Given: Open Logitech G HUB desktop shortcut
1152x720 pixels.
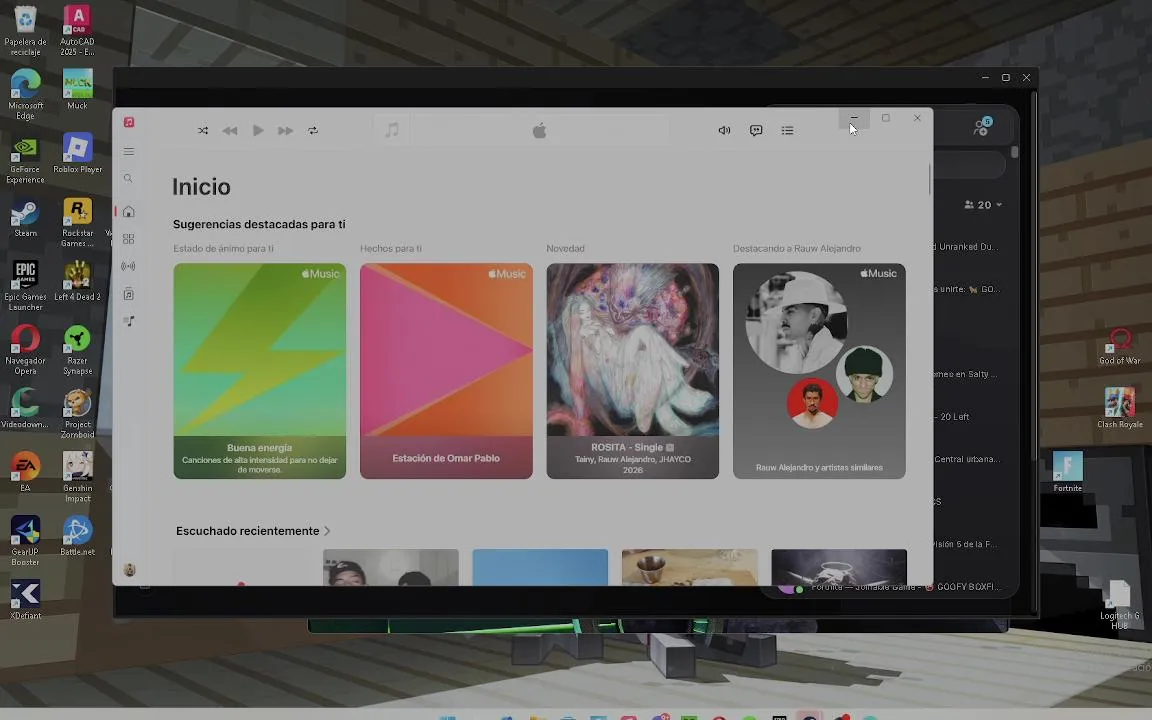Looking at the screenshot, I should [1120, 604].
